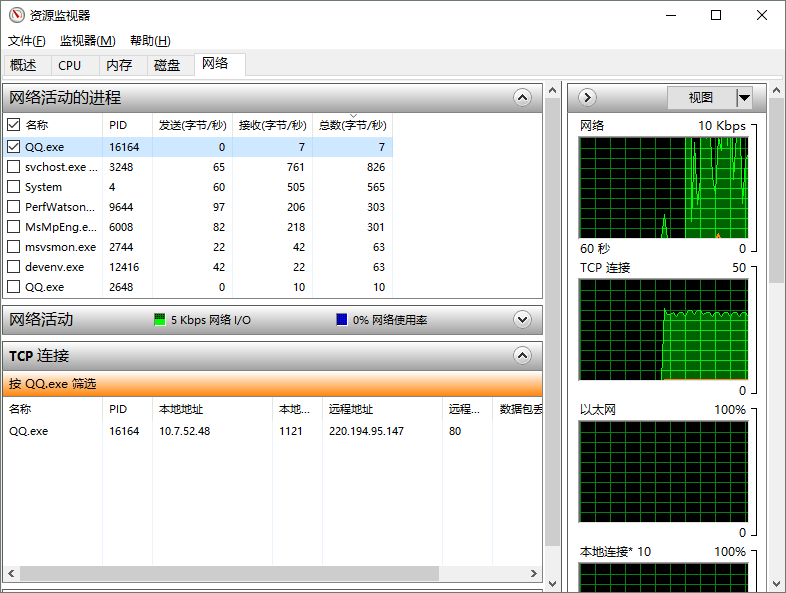This screenshot has height=593, width=786.
Task: Check the PerfWatson process checkbox
Action: click(x=14, y=207)
